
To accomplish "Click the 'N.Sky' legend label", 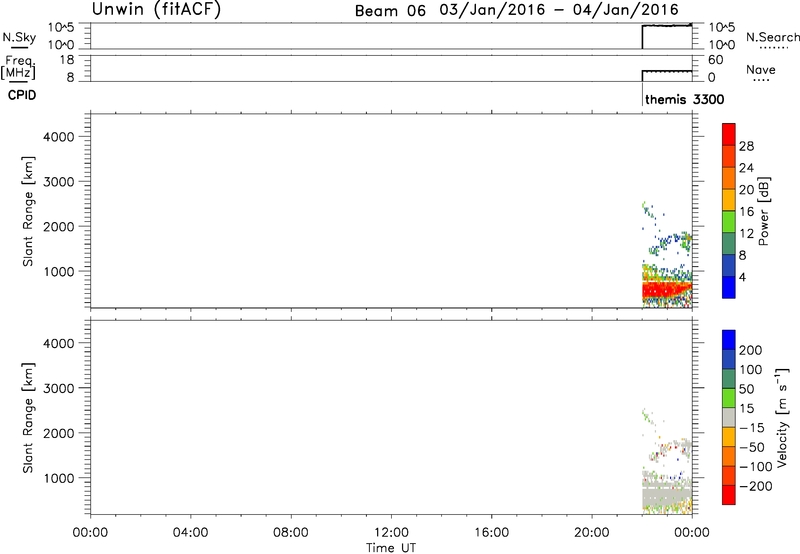I will [19, 37].
